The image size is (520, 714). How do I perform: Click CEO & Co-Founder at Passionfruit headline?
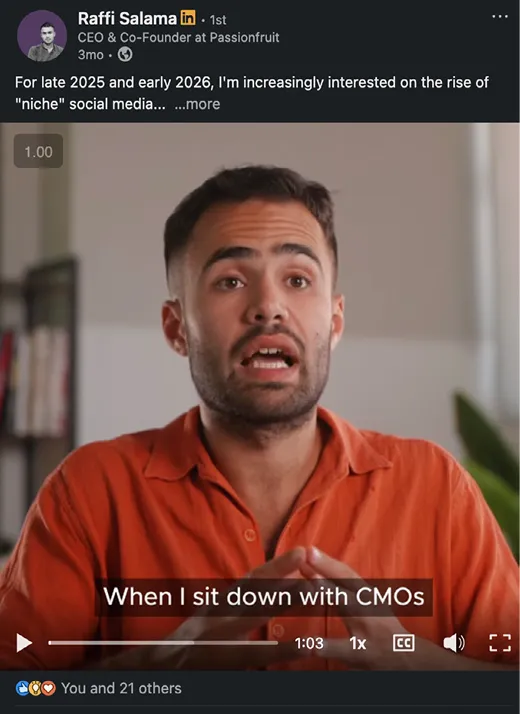pyautogui.click(x=178, y=37)
